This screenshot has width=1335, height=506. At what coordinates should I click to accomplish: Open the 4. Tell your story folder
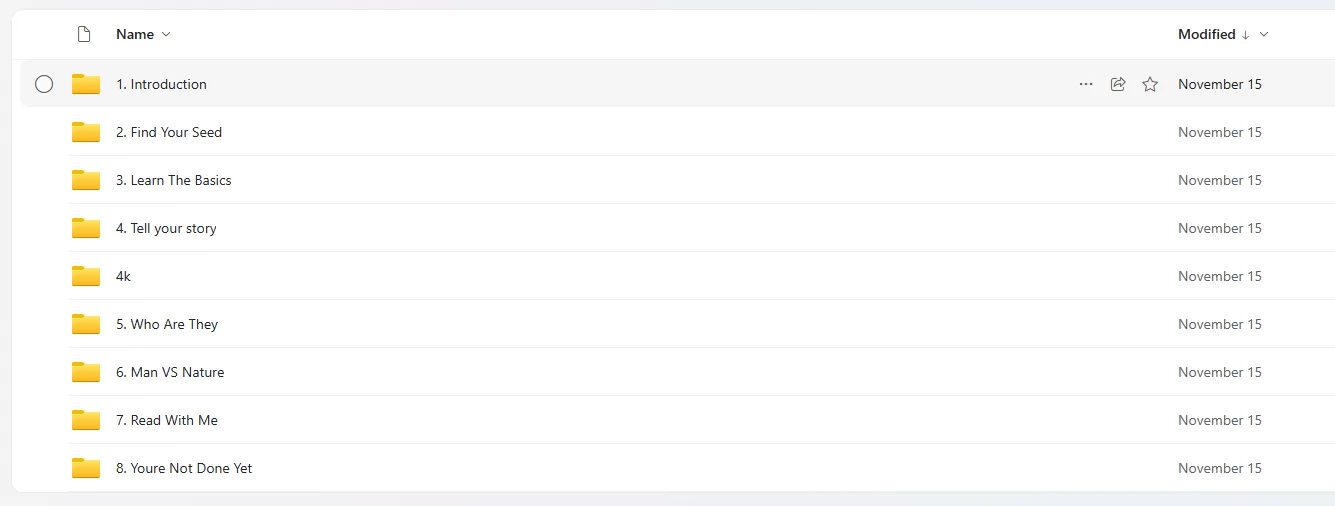[166, 228]
